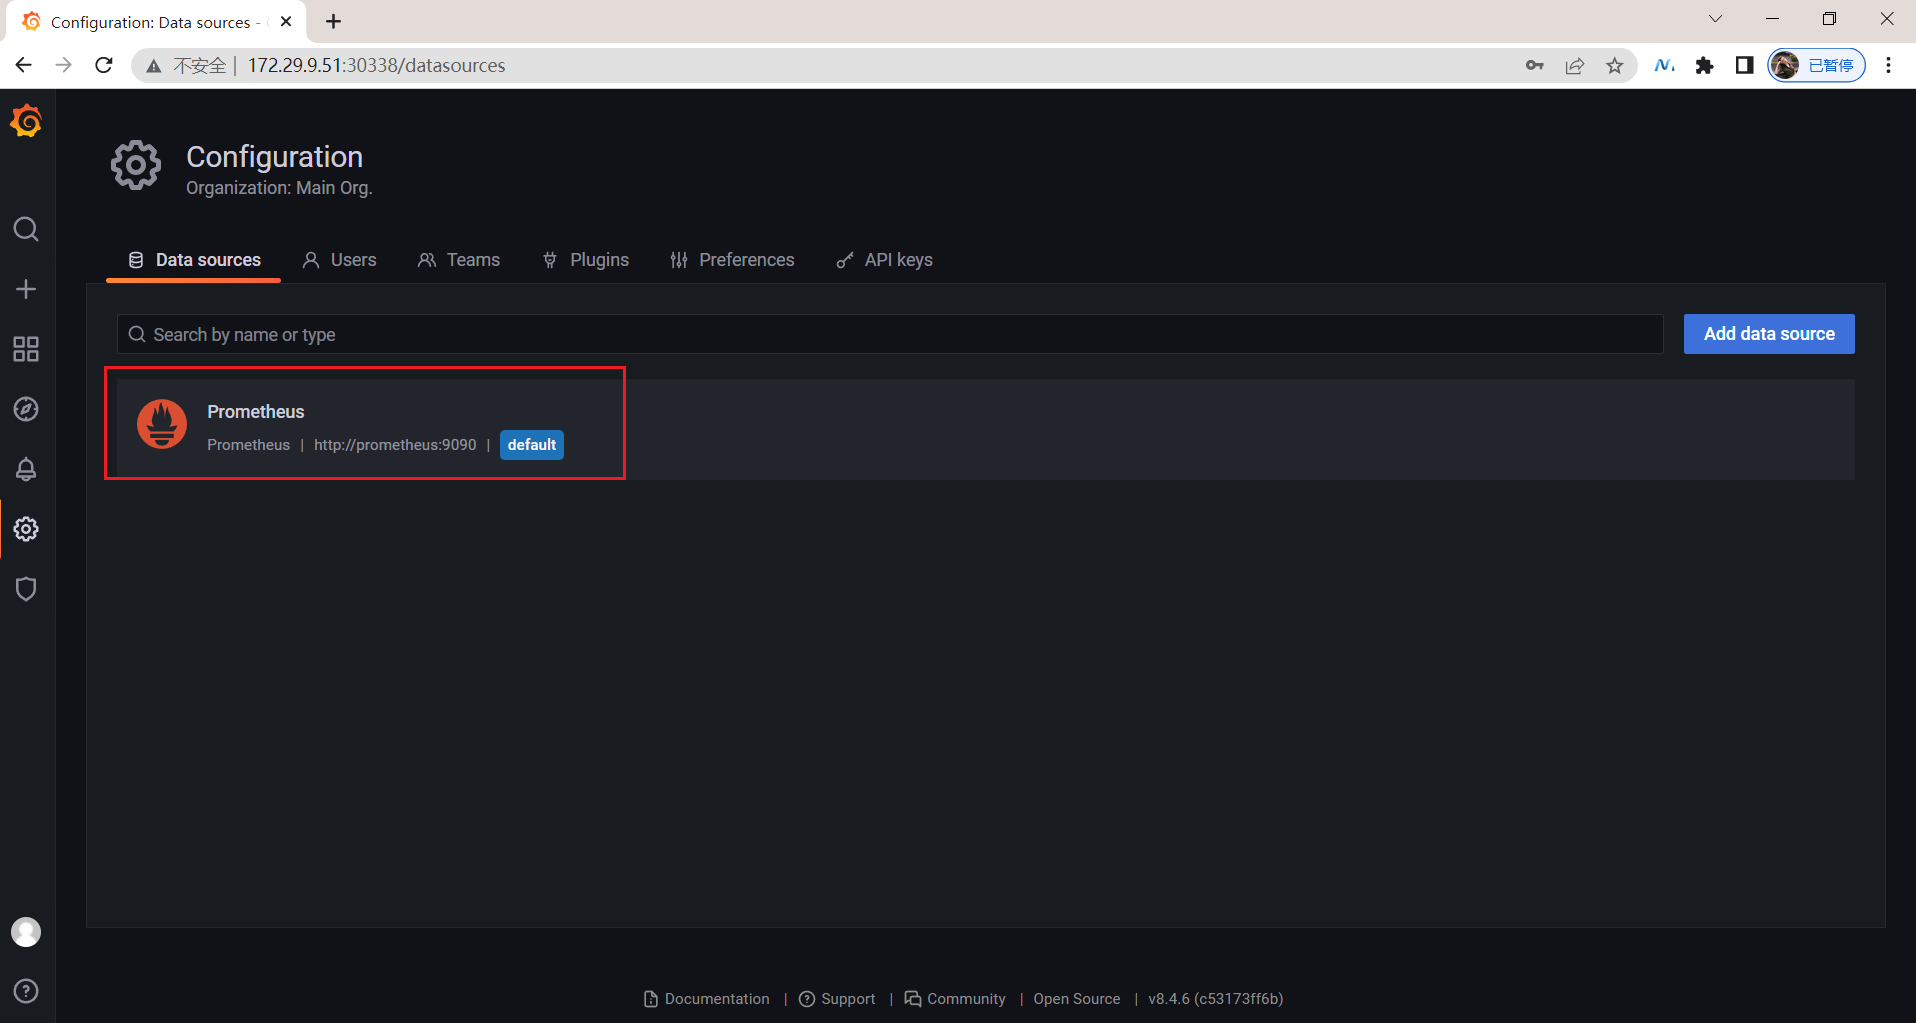Image resolution: width=1916 pixels, height=1023 pixels.
Task: Open a new browser tab
Action: 334,21
